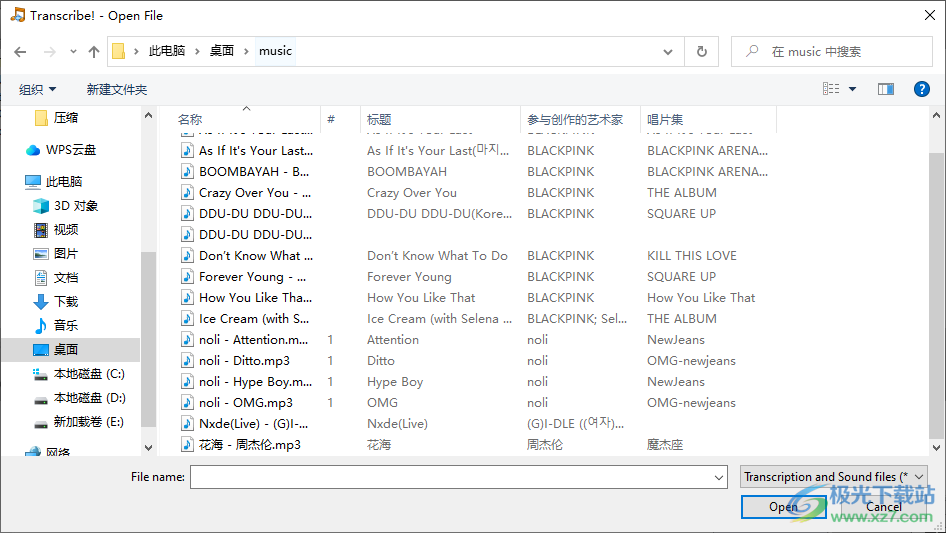Open 本地磁盘 (D:) drive

click(x=89, y=398)
